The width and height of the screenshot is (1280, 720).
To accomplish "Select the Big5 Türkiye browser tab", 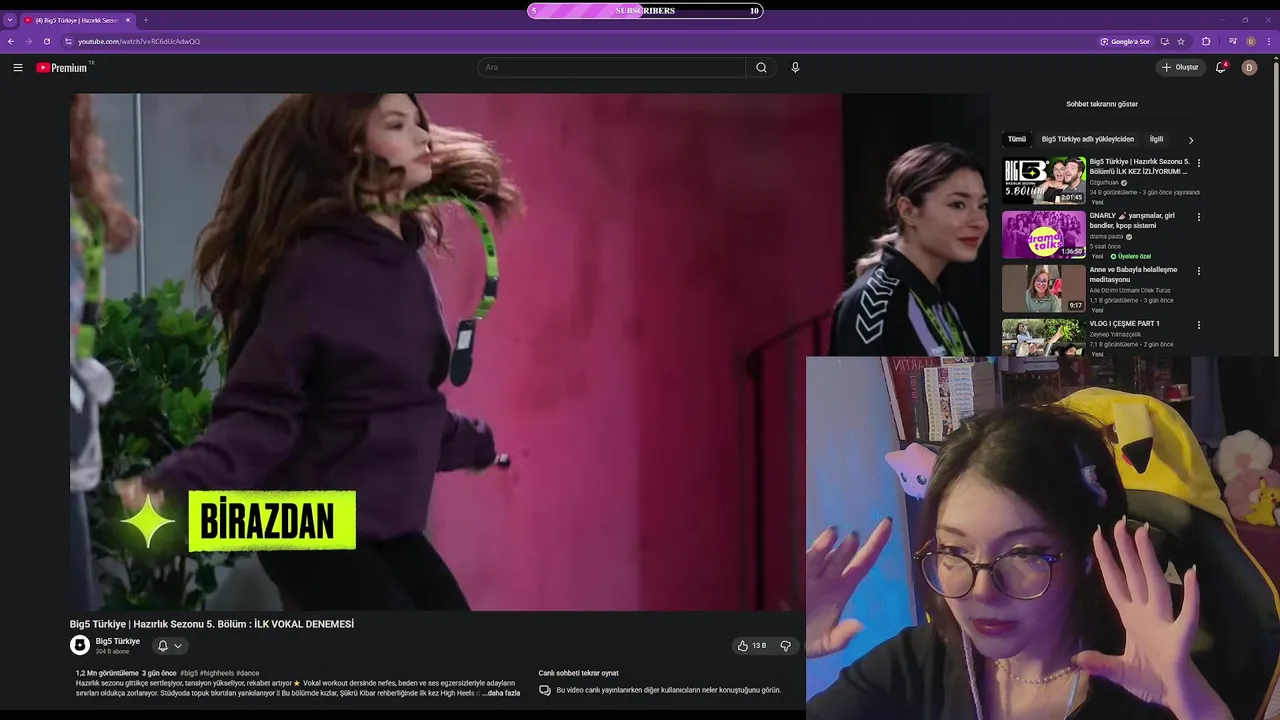I will 76,20.
